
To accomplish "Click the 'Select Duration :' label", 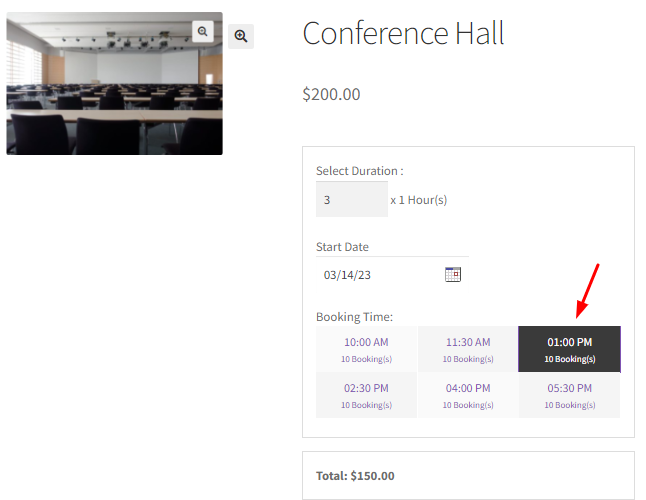I will (359, 171).
